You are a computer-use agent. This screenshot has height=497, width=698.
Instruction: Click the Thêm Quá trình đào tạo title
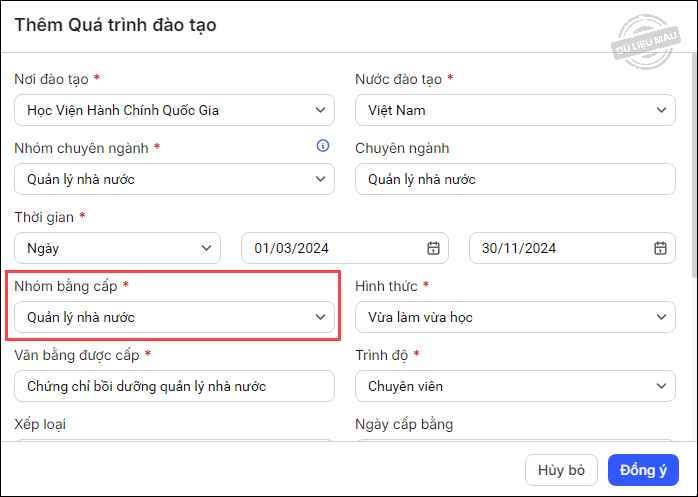pyautogui.click(x=115, y=25)
